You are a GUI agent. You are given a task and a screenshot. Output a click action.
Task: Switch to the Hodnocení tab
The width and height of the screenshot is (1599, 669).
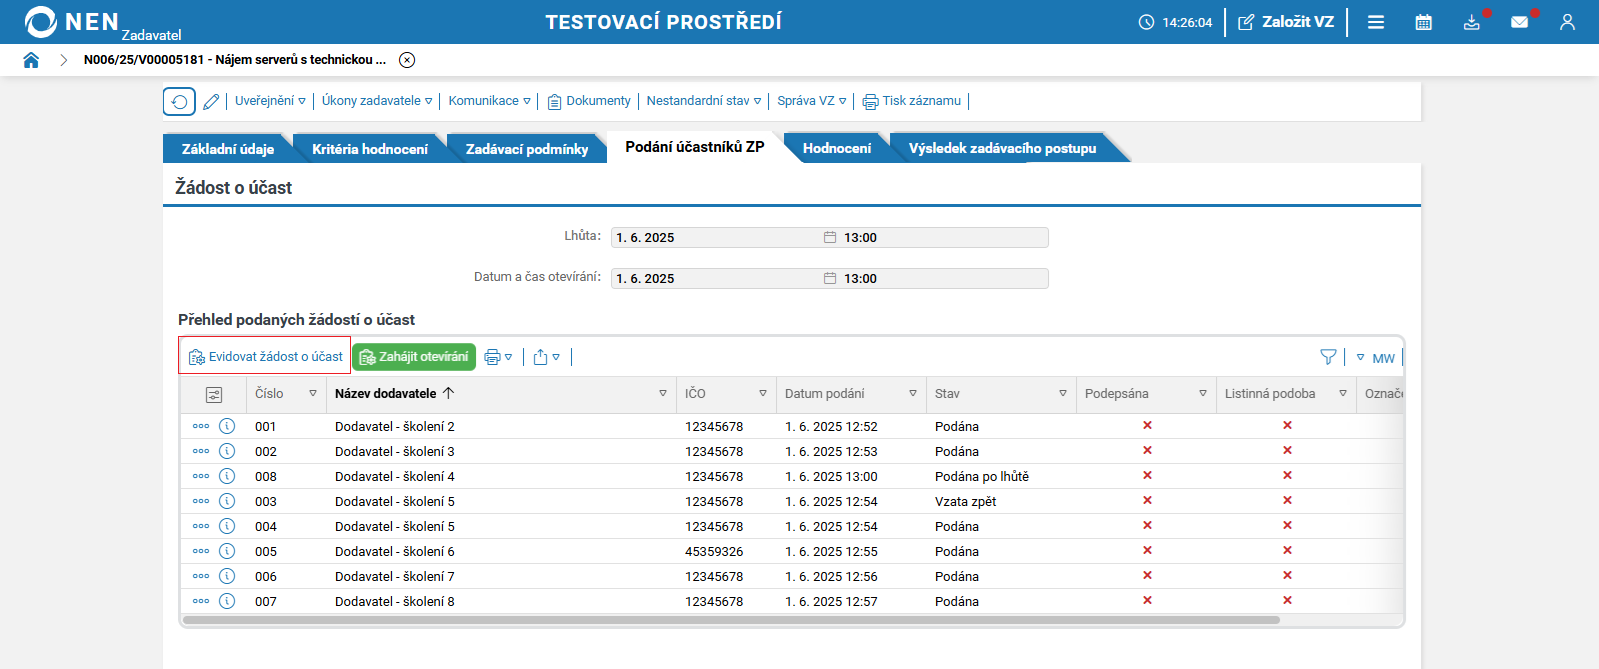coord(836,148)
